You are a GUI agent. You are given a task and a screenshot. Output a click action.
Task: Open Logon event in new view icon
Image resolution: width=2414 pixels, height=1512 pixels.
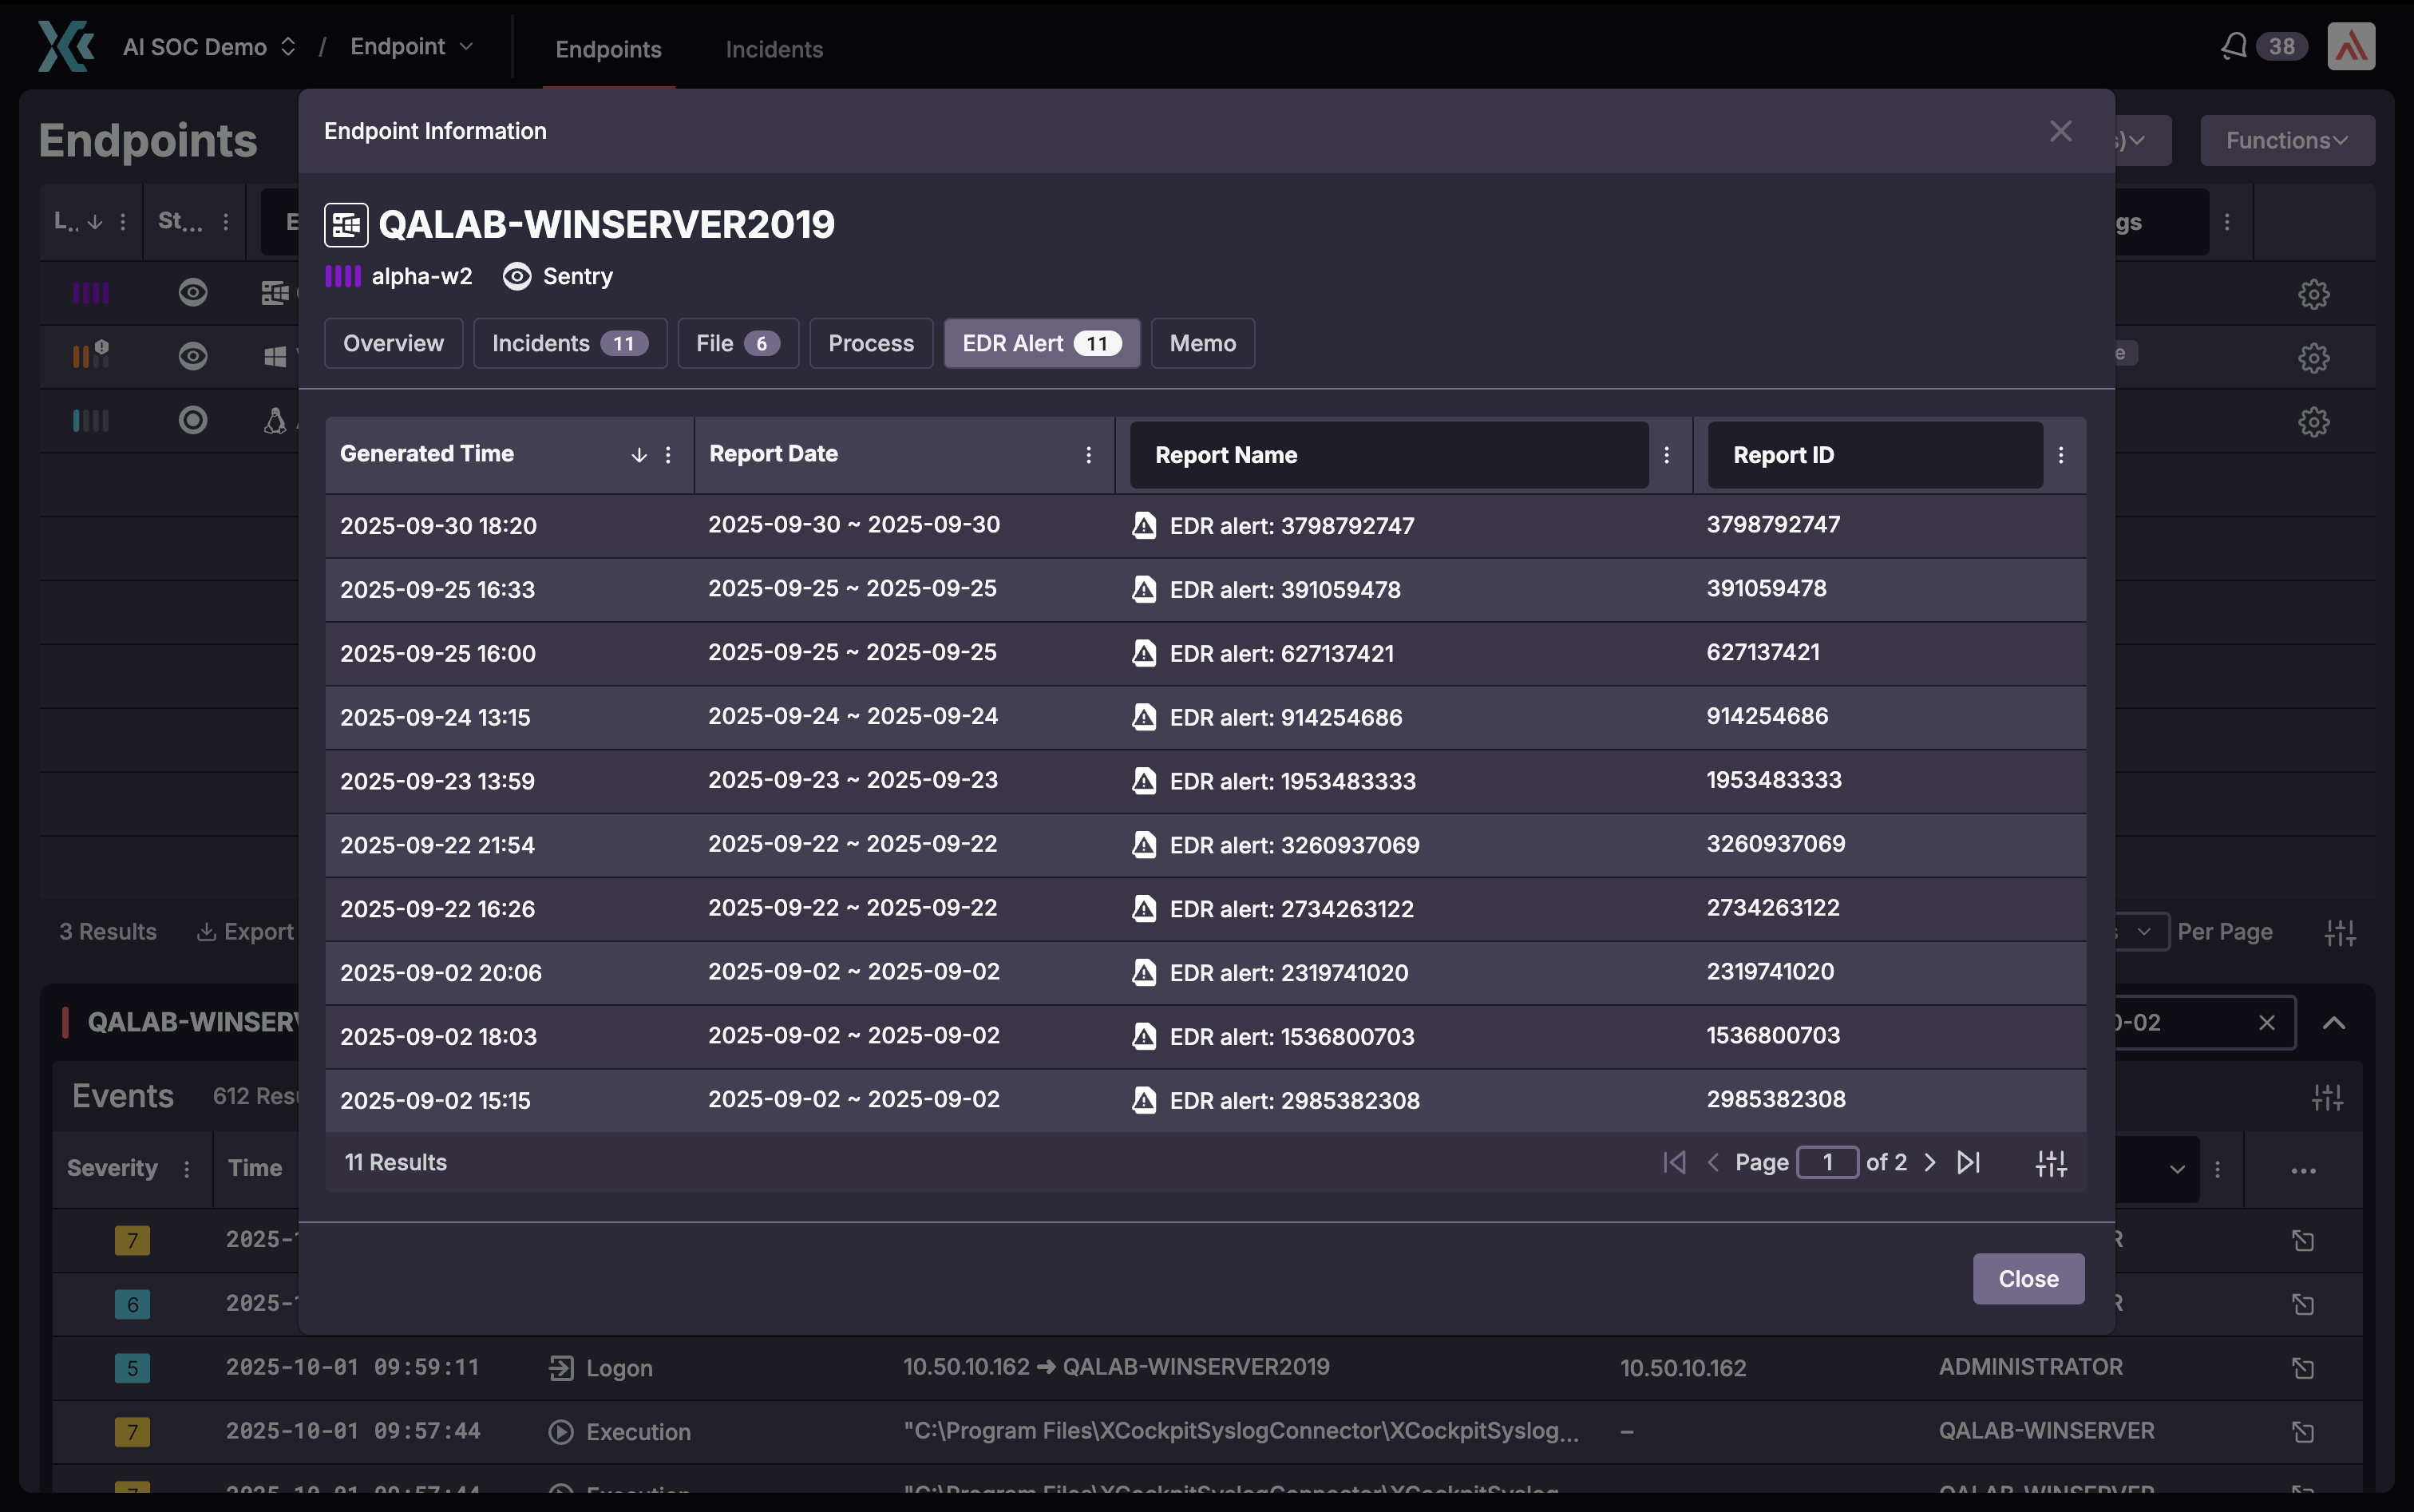click(x=2303, y=1368)
